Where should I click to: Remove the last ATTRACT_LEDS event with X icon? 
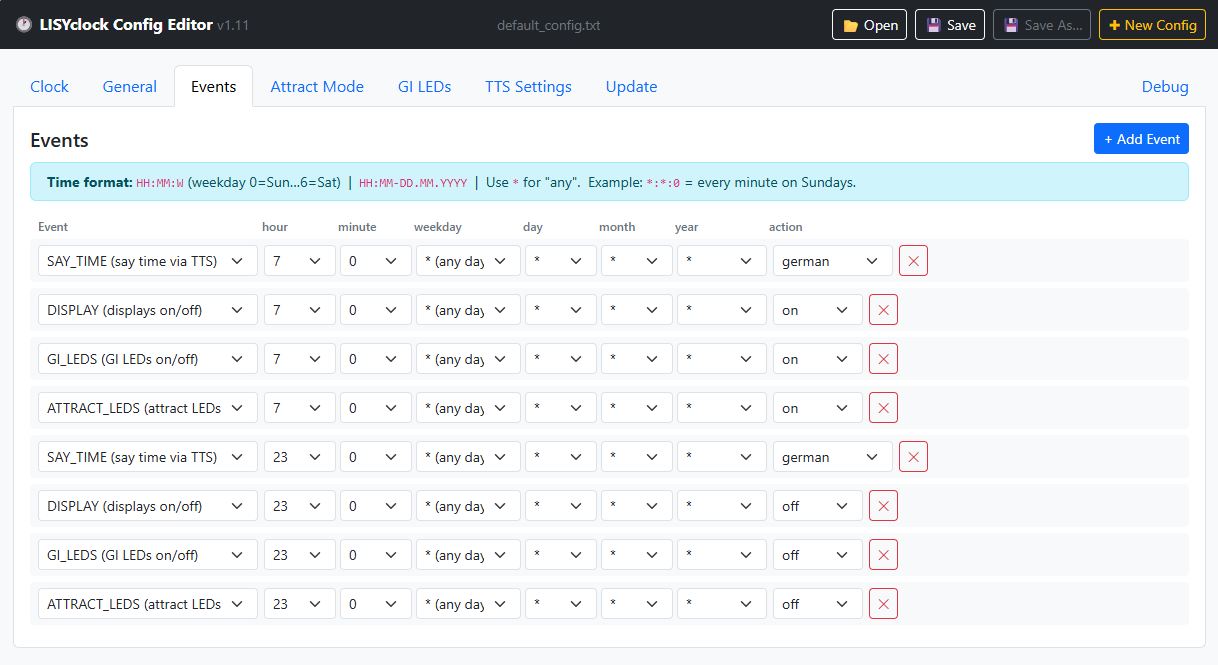pyautogui.click(x=883, y=603)
